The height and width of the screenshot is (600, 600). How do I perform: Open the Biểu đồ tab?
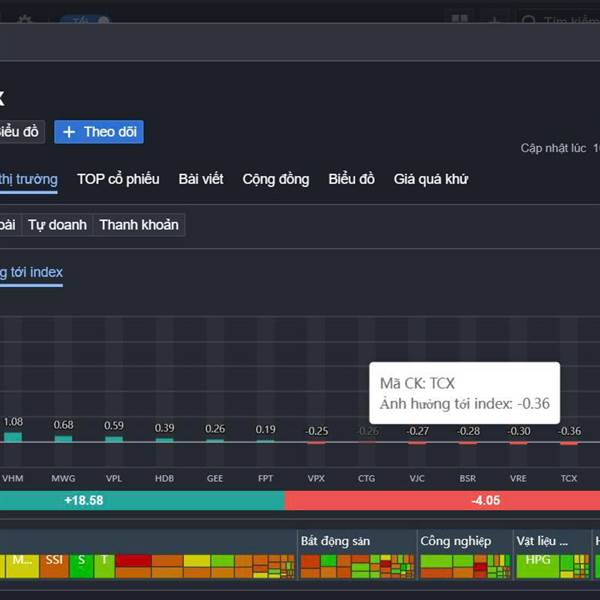[x=352, y=179]
